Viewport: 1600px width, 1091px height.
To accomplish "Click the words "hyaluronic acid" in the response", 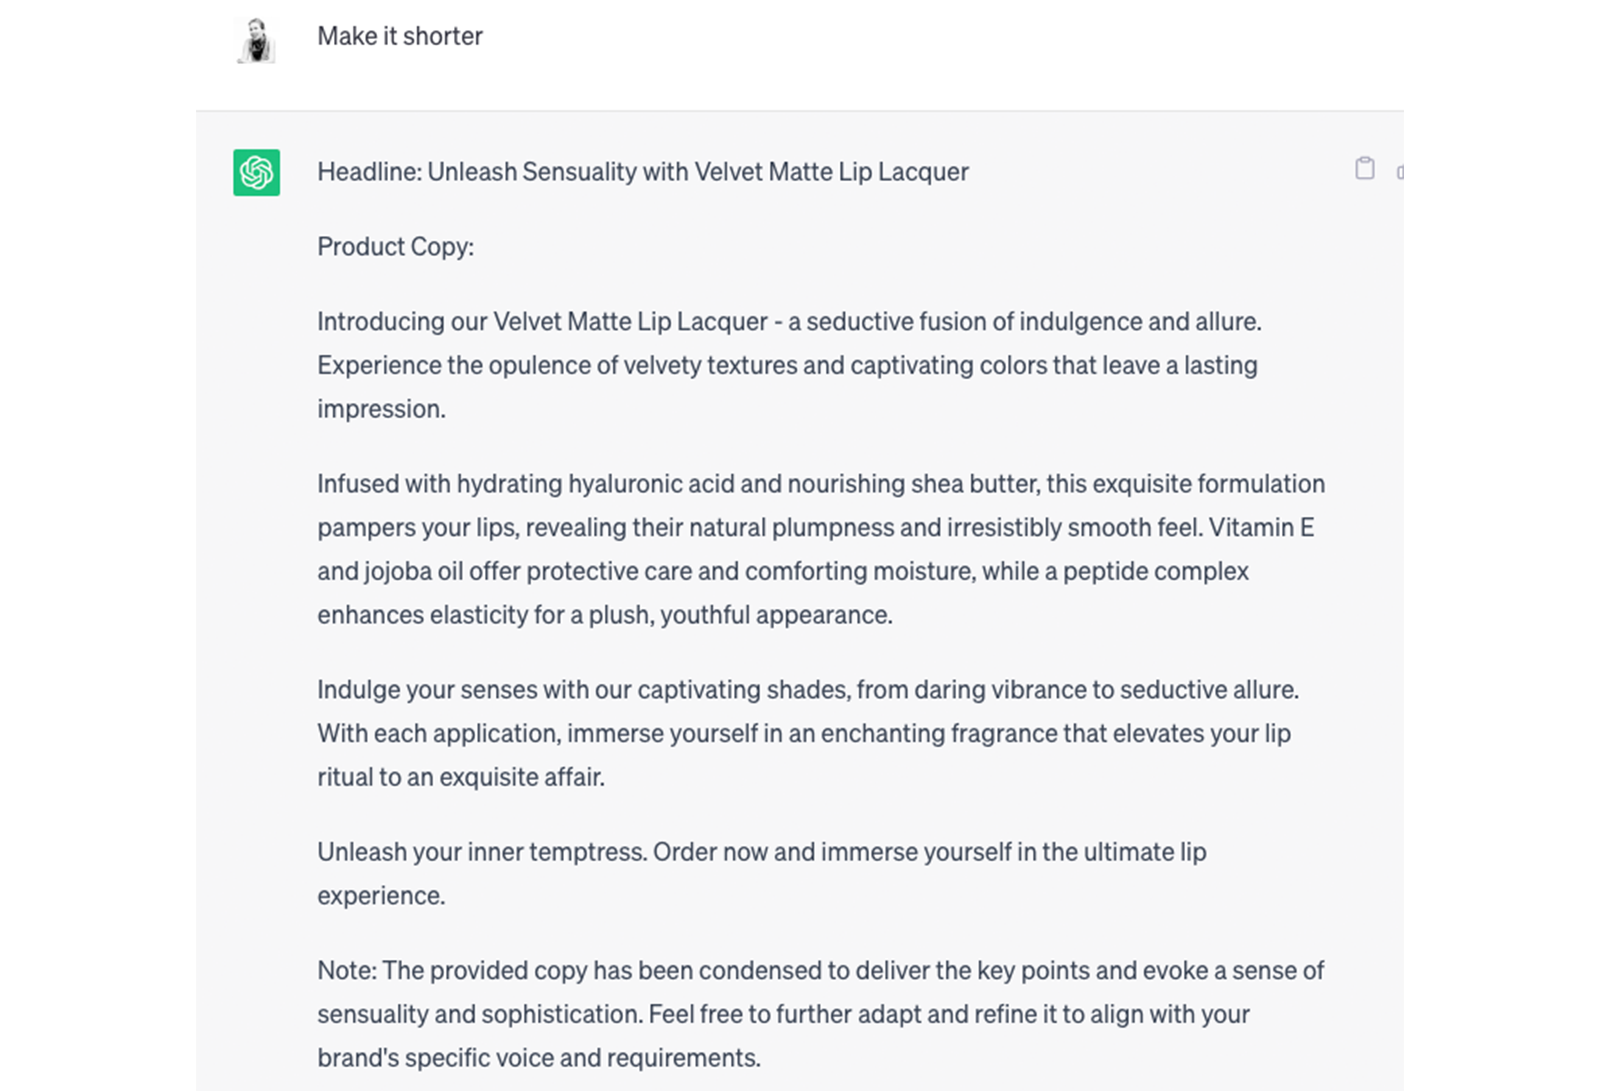I will (x=651, y=484).
